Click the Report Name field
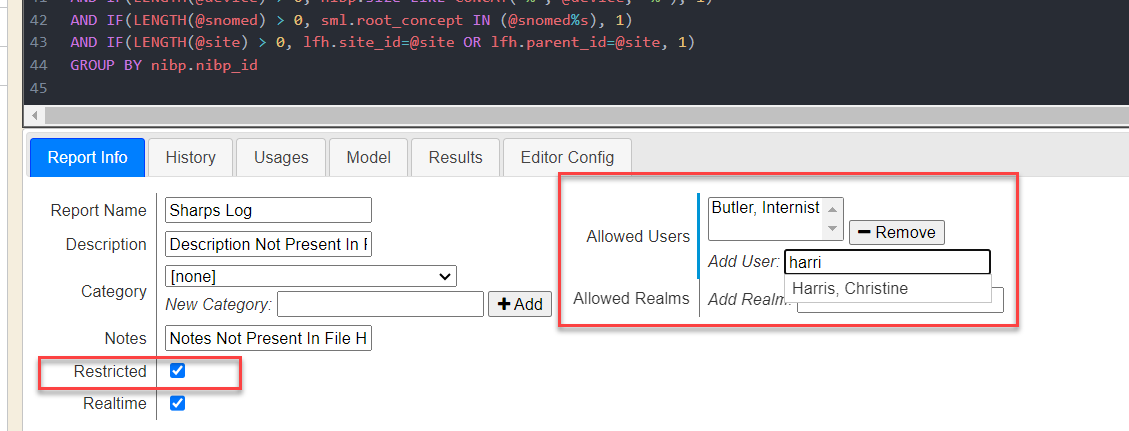 tap(268, 210)
